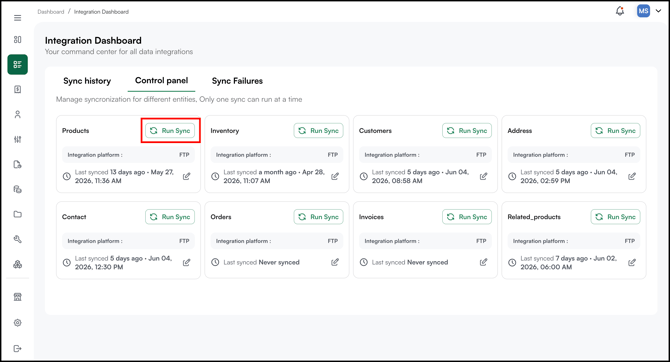Open the key sidebar icon
The height and width of the screenshot is (362, 670).
point(18,239)
